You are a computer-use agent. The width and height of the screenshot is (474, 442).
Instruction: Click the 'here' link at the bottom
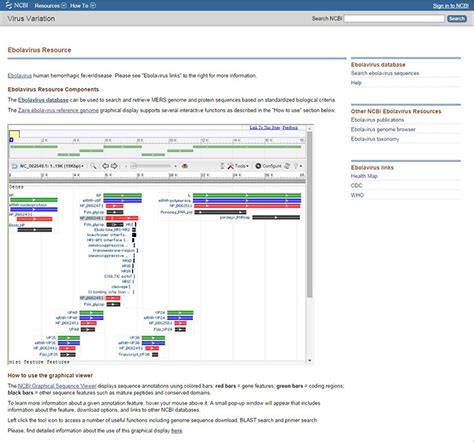[177, 431]
